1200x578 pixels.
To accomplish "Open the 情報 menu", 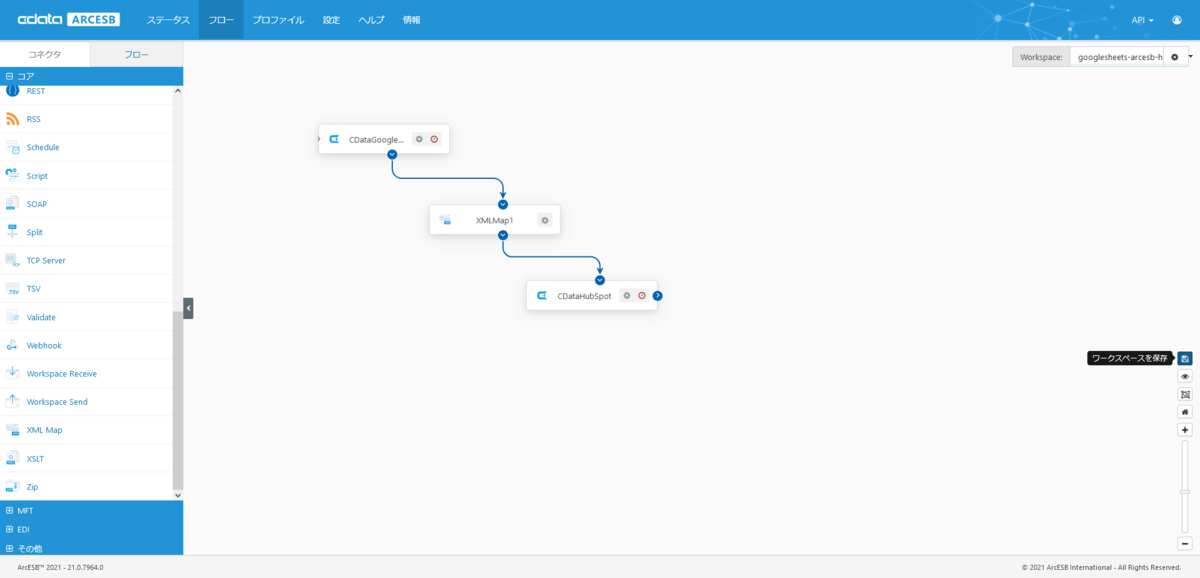I will [x=411, y=20].
